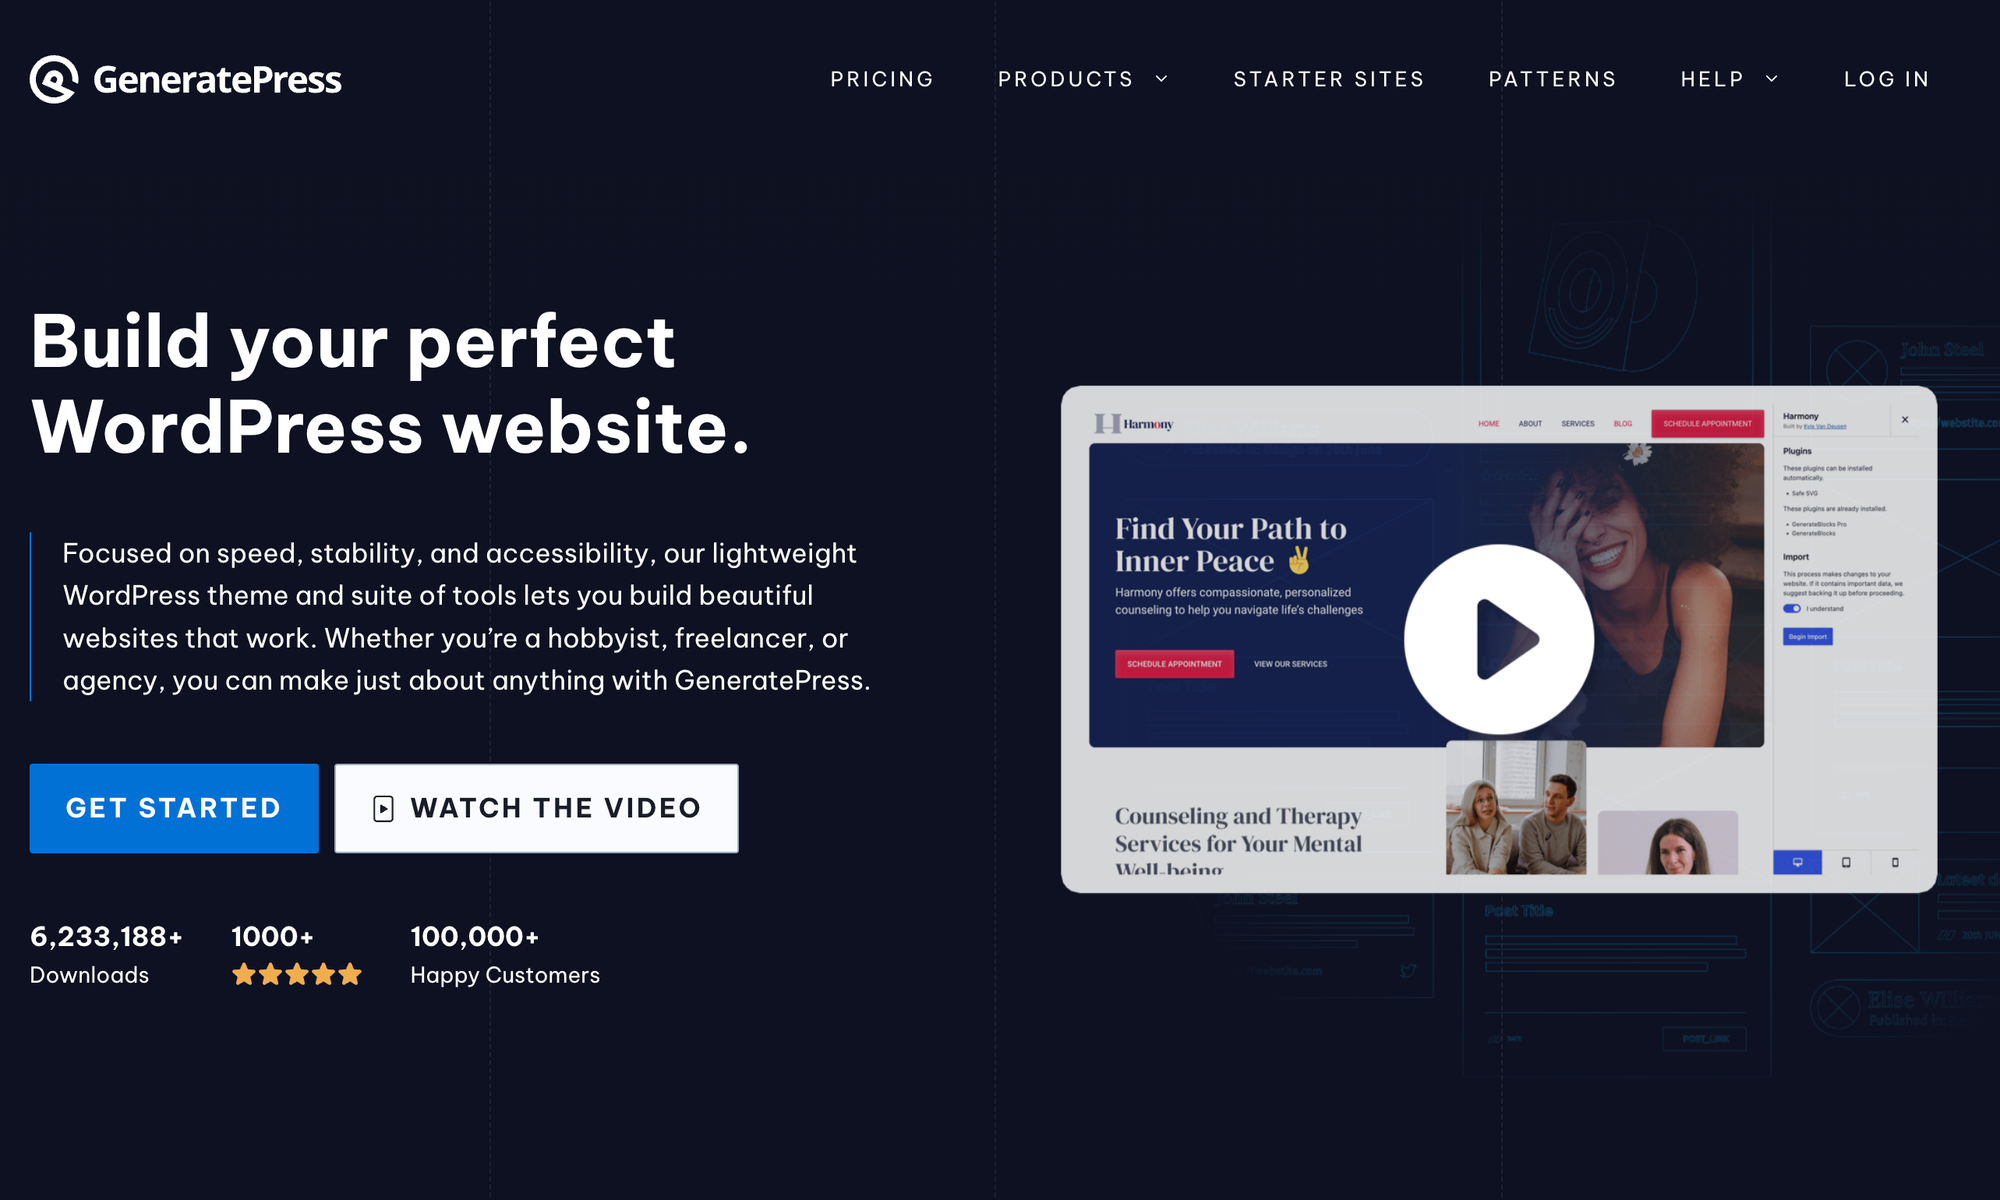The height and width of the screenshot is (1200, 2000).
Task: Click the blue chat widget icon in preview
Action: tap(1797, 860)
